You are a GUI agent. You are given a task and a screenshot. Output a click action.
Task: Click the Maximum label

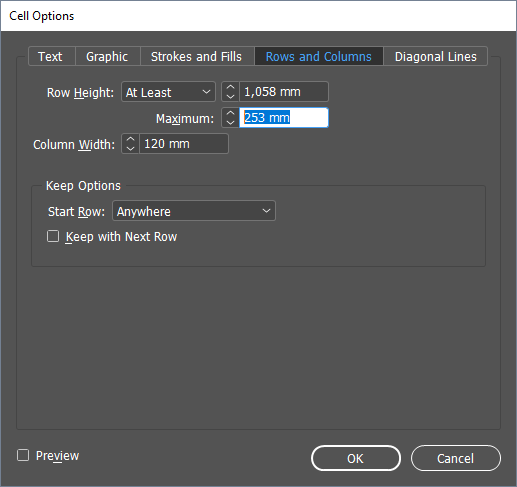pos(185,119)
